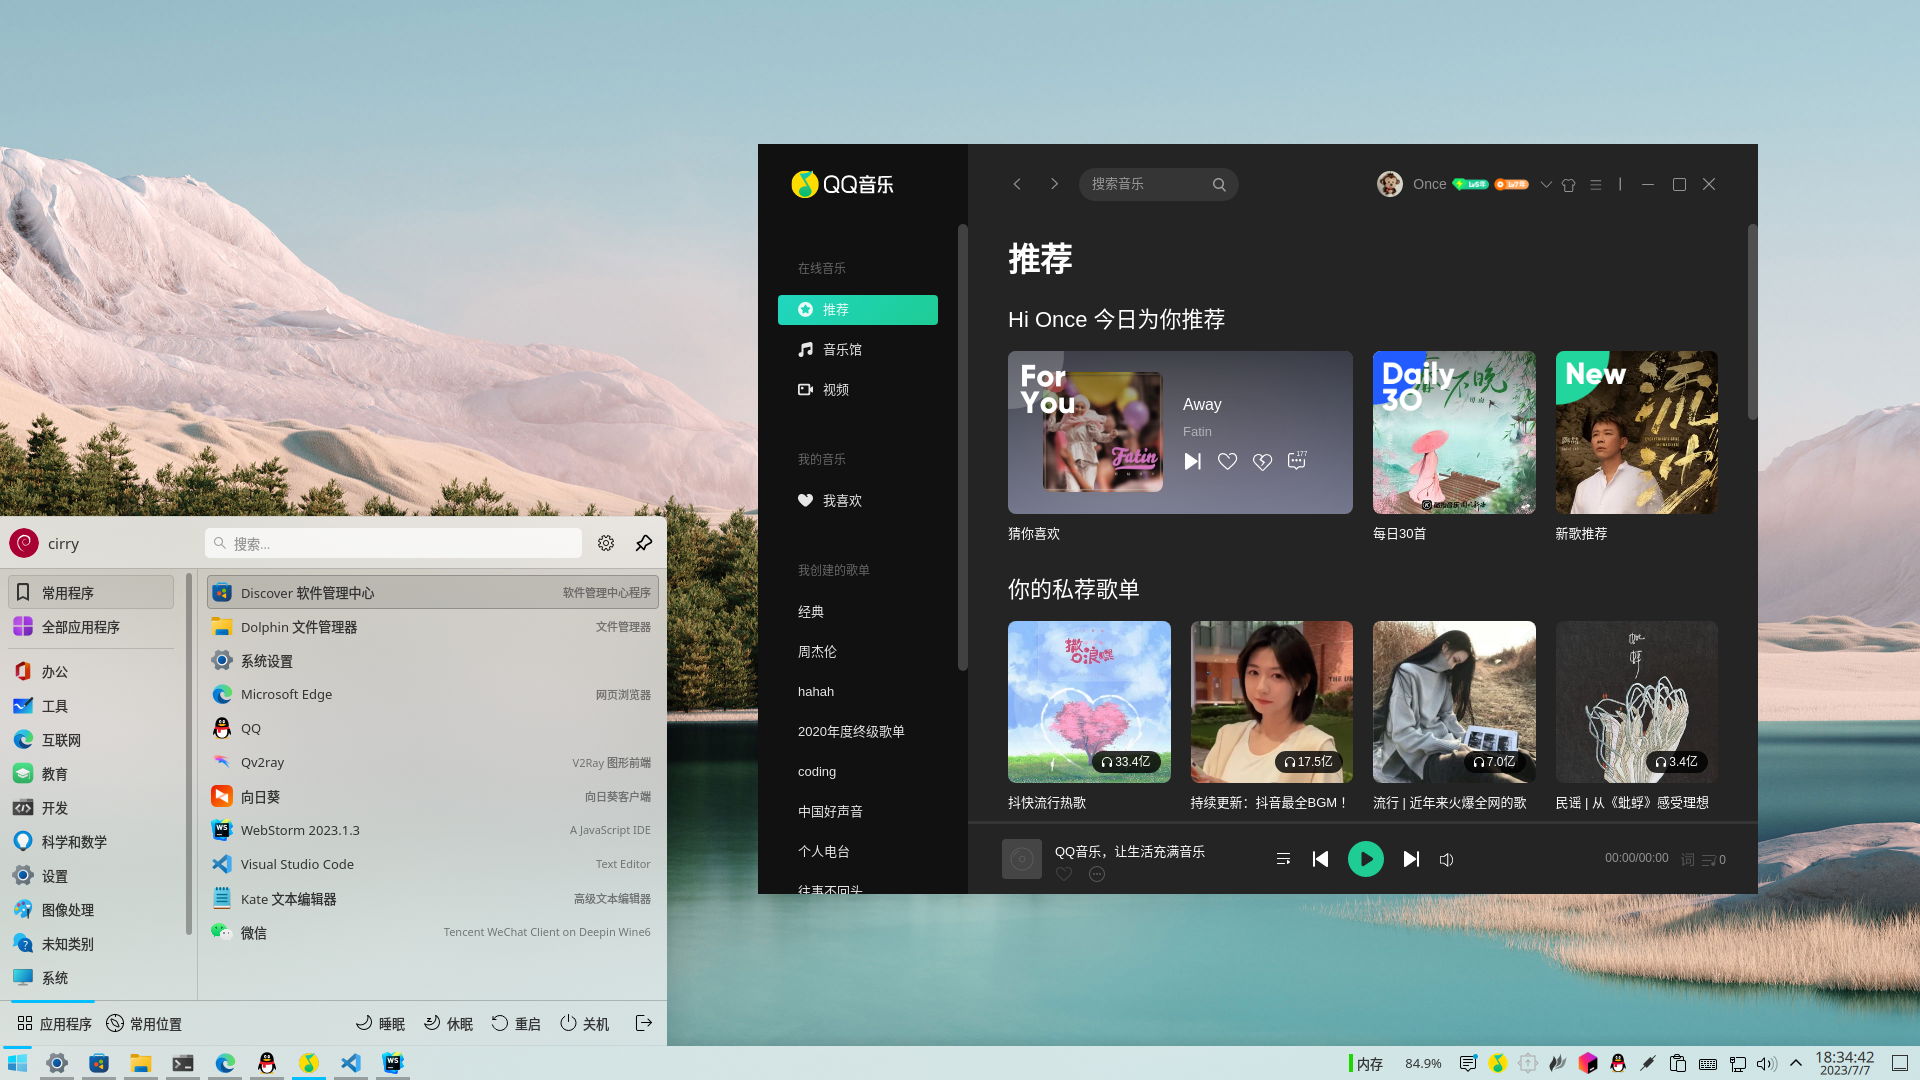Skip to next track in player bar

coord(1411,859)
